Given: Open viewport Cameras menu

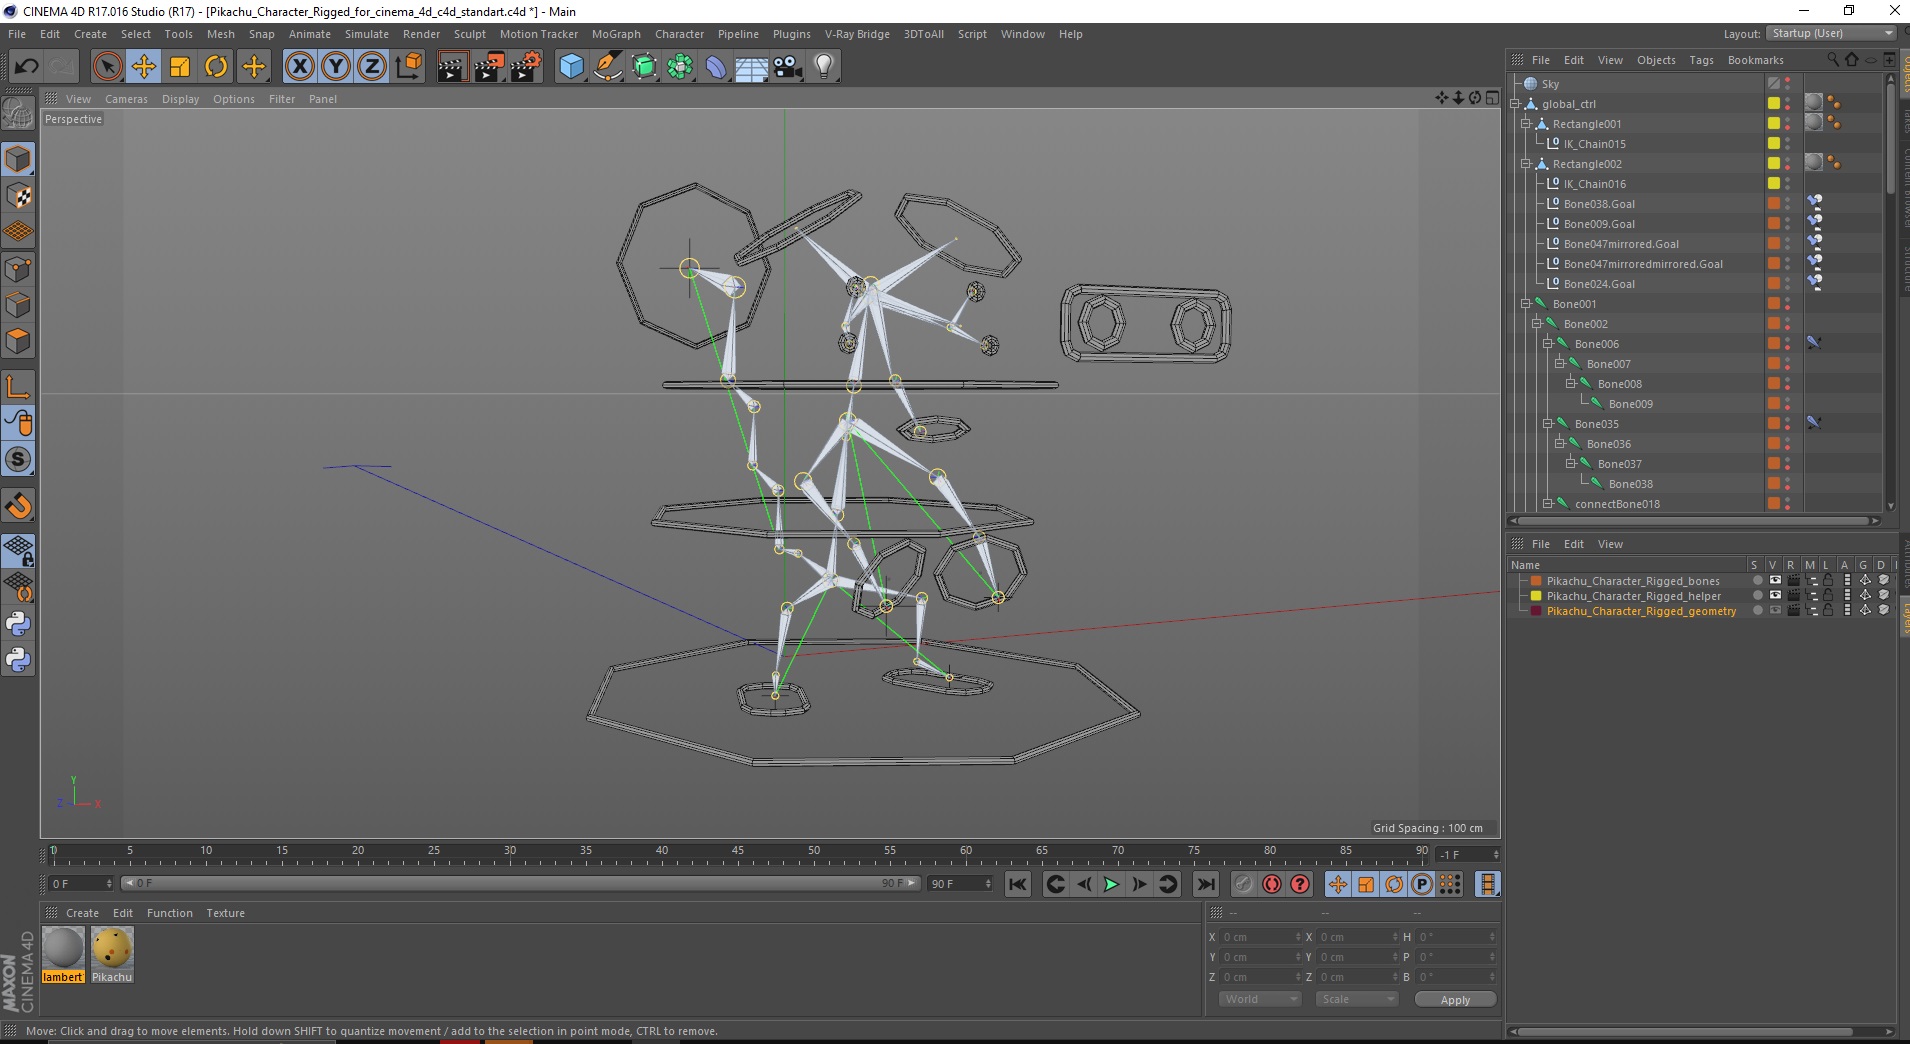Looking at the screenshot, I should (126, 99).
